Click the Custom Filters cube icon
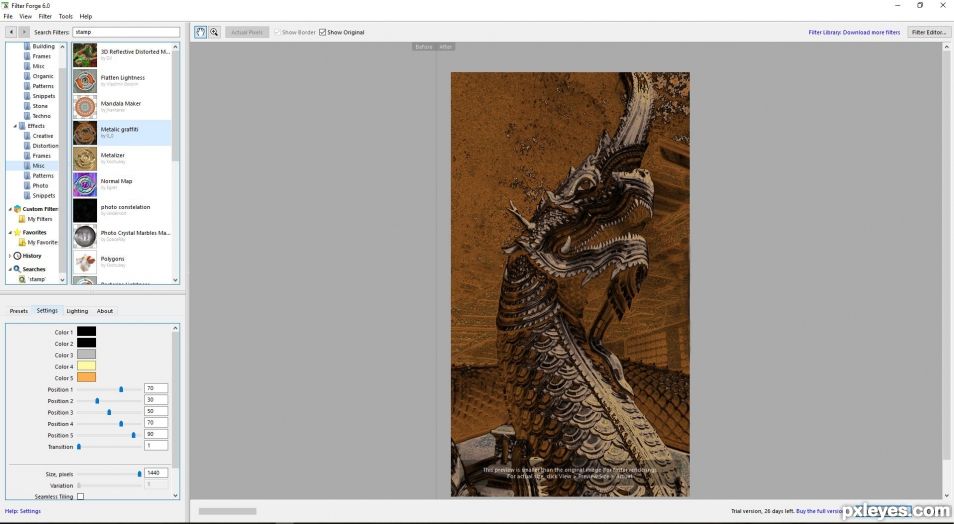 point(17,209)
